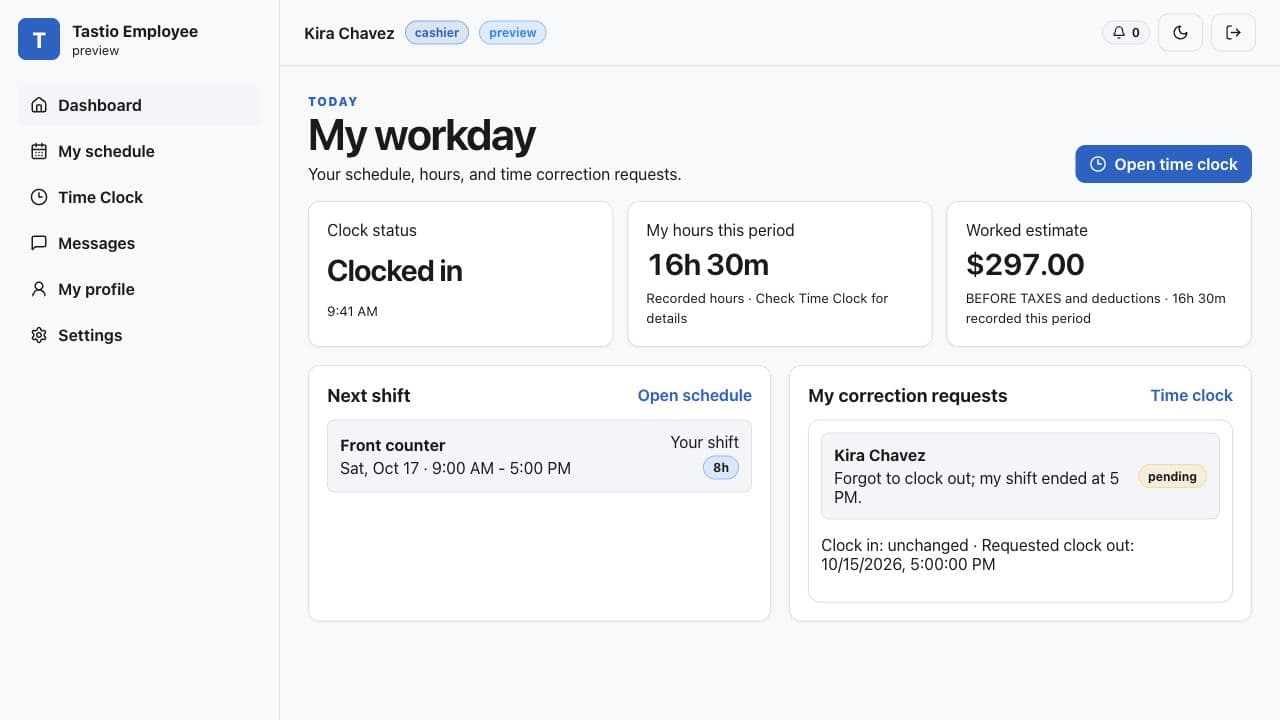Click the Dashboard home icon
Viewport: 1280px width, 720px height.
pyautogui.click(x=39, y=105)
